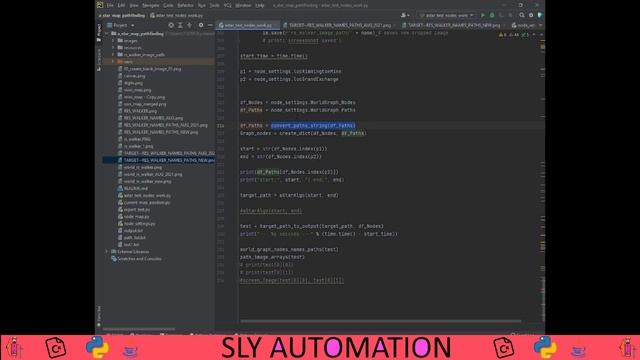The image size is (640, 360).
Task: Show hidden editor tabs dropdown arrow
Action: [540, 25]
